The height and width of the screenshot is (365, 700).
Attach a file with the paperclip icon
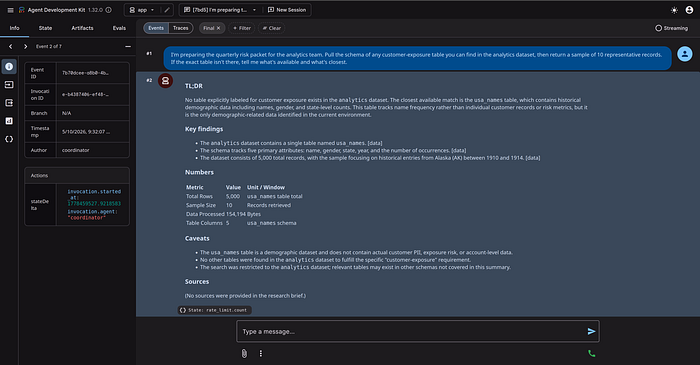click(x=244, y=353)
